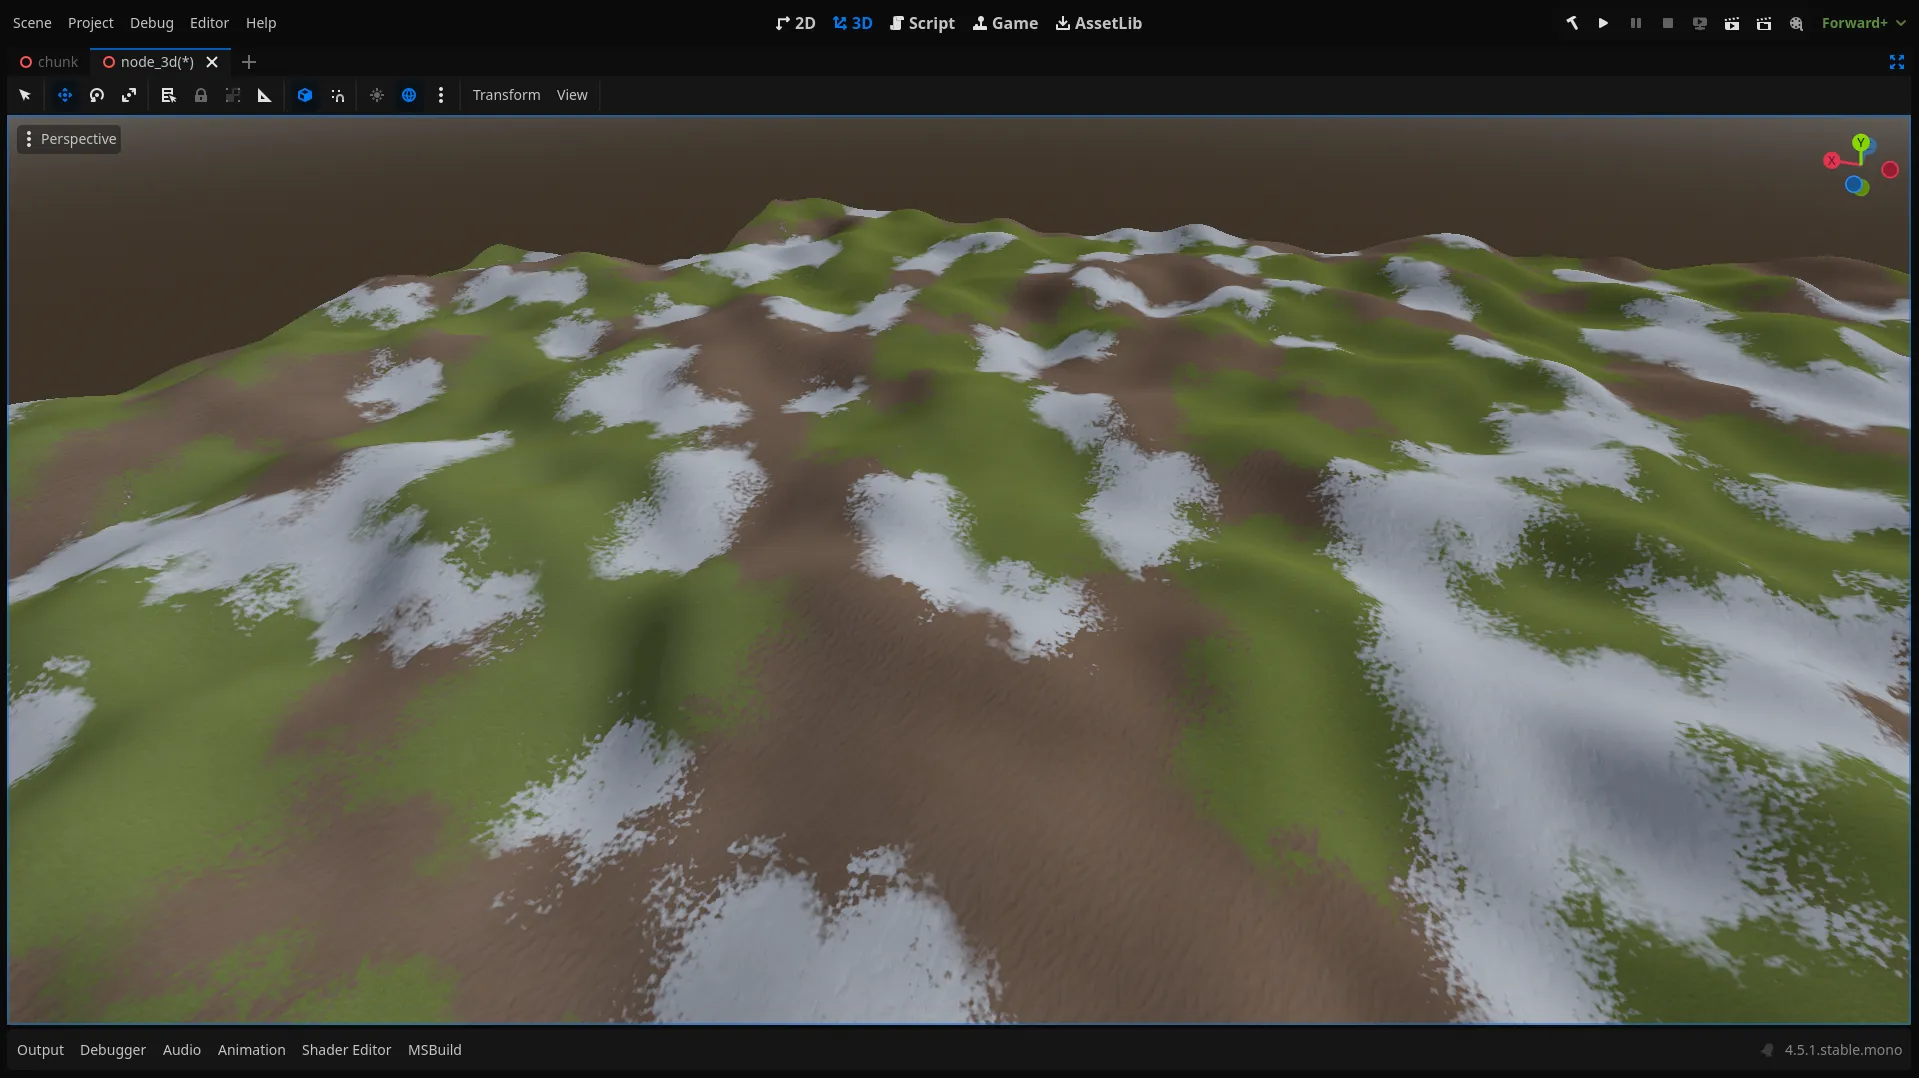Image resolution: width=1919 pixels, height=1078 pixels.
Task: Toggle preview environment globe button
Action: (409, 95)
